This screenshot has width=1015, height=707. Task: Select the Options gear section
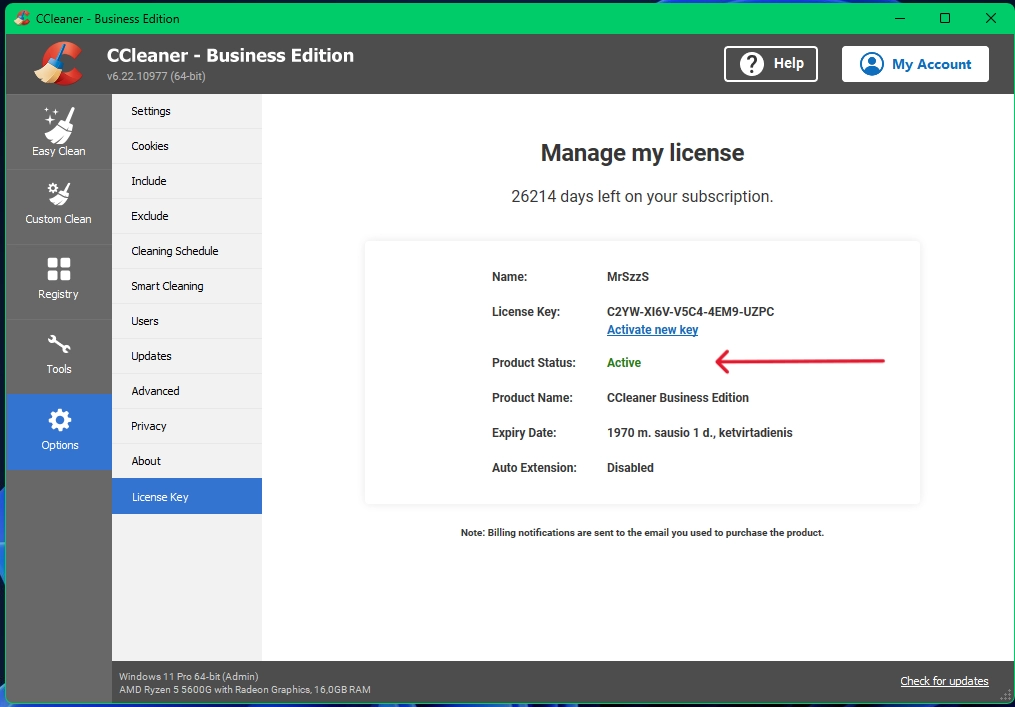59,431
